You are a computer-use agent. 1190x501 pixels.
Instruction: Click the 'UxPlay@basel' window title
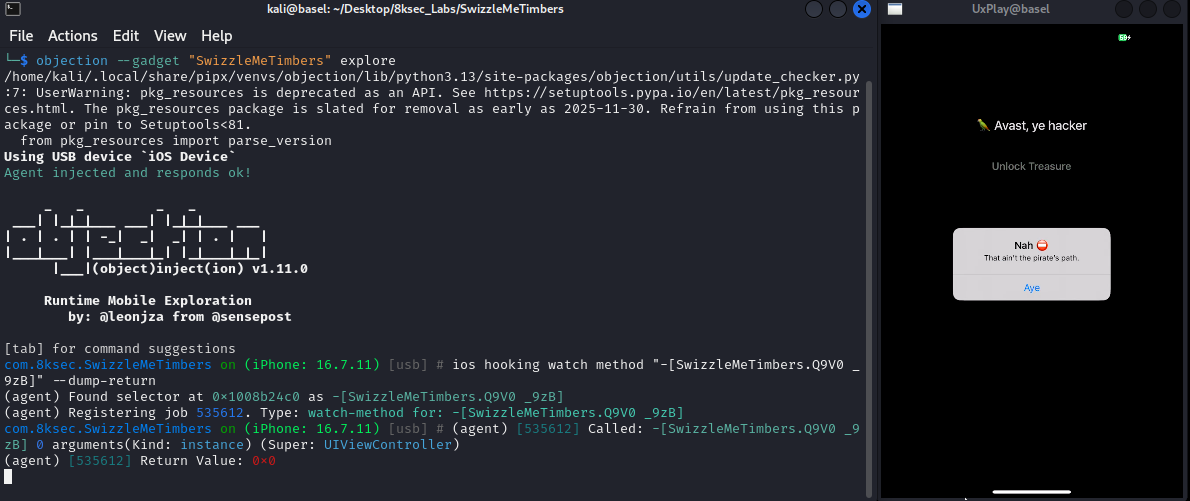click(x=1009, y=9)
